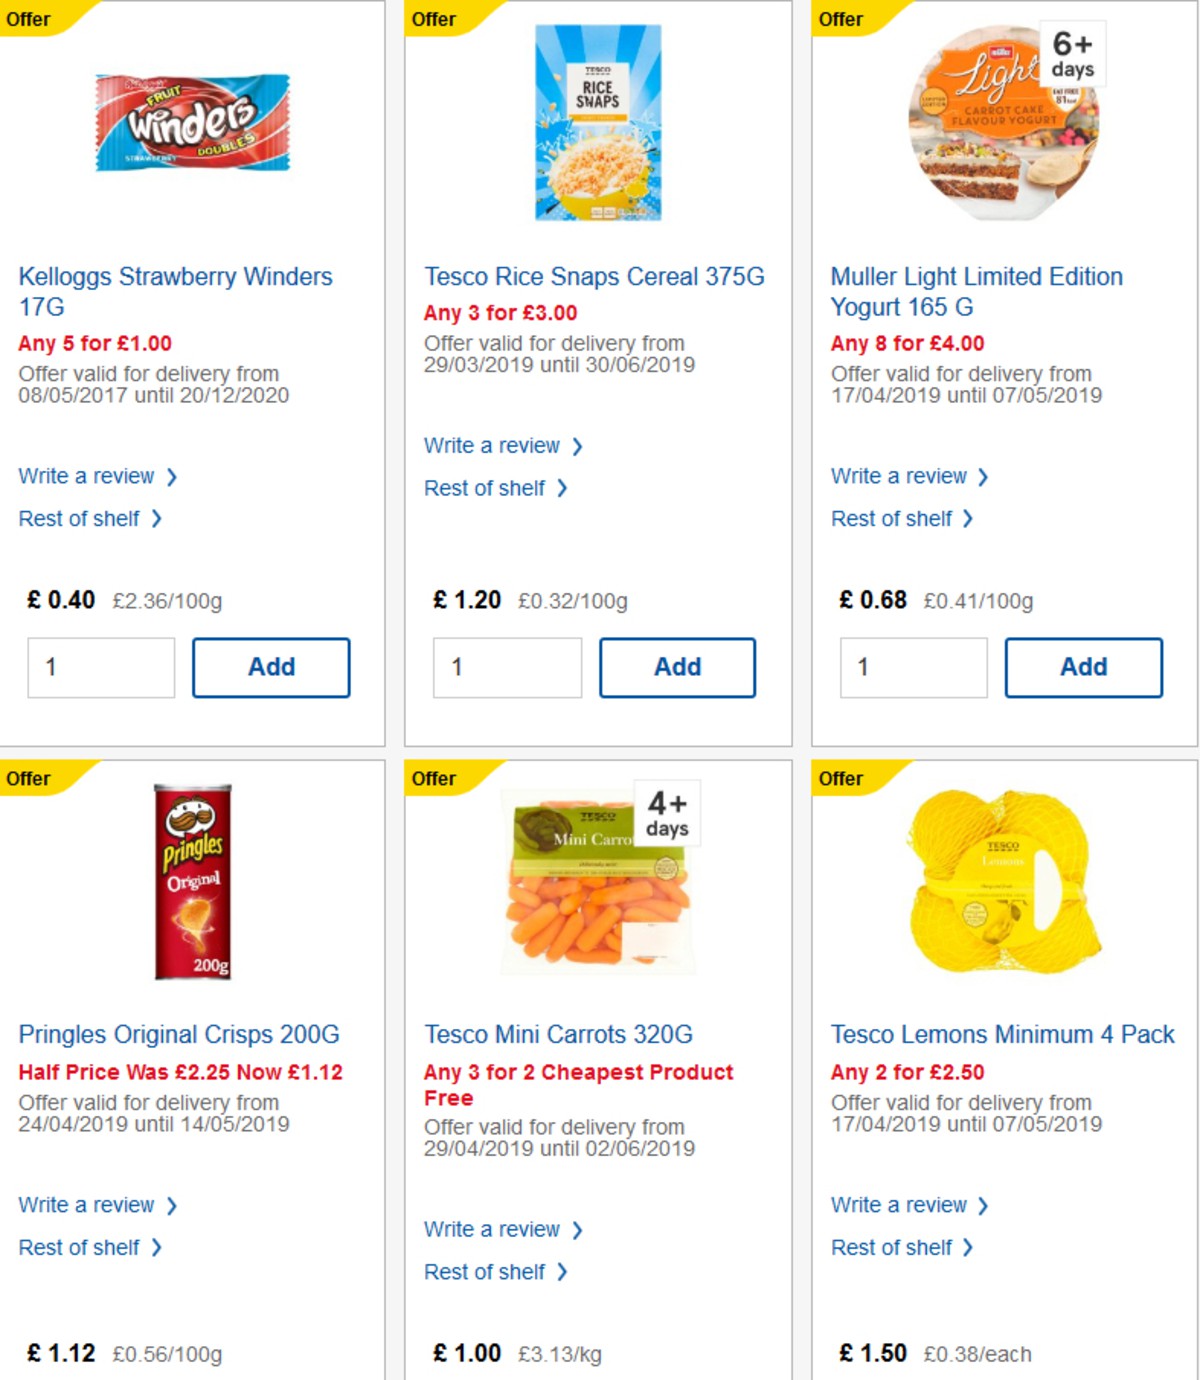
Task: Add Kelloggs Strawberry Winders to basket
Action: pos(271,667)
